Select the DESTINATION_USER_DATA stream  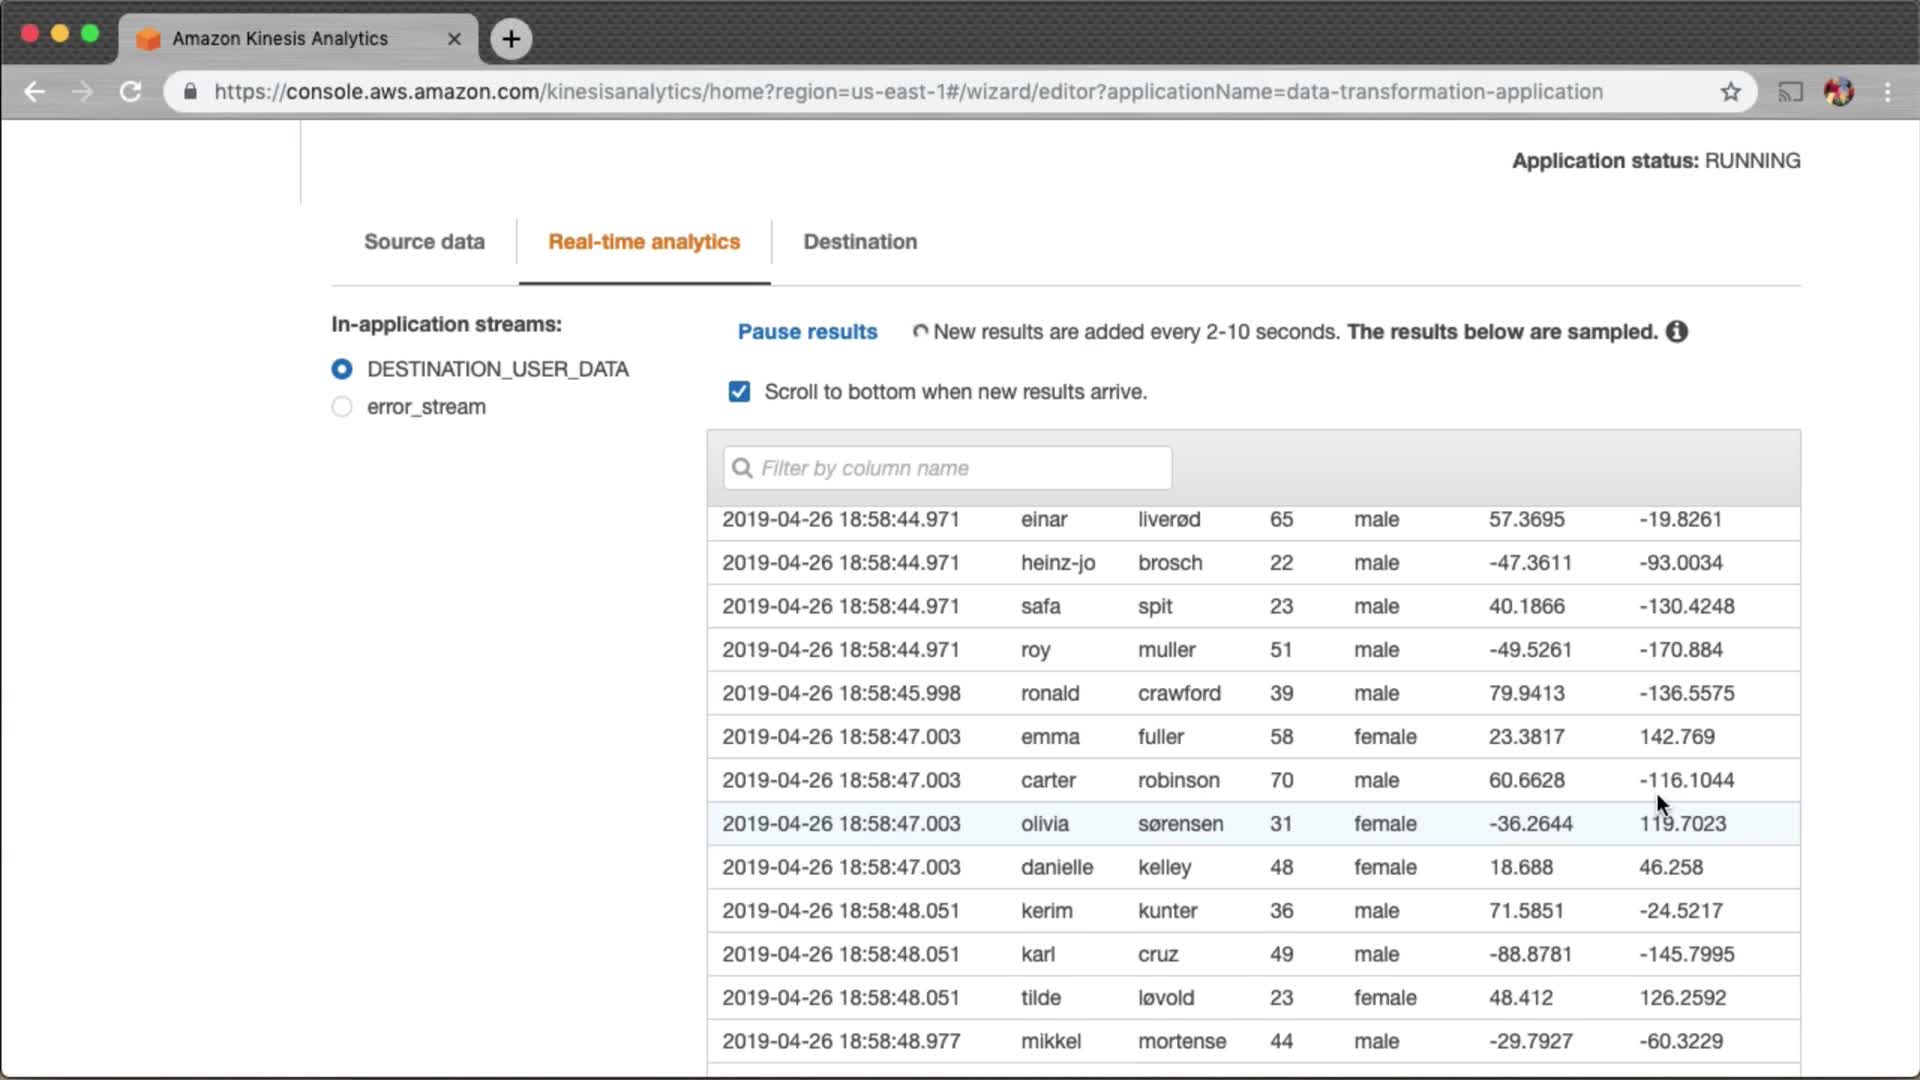pyautogui.click(x=342, y=369)
